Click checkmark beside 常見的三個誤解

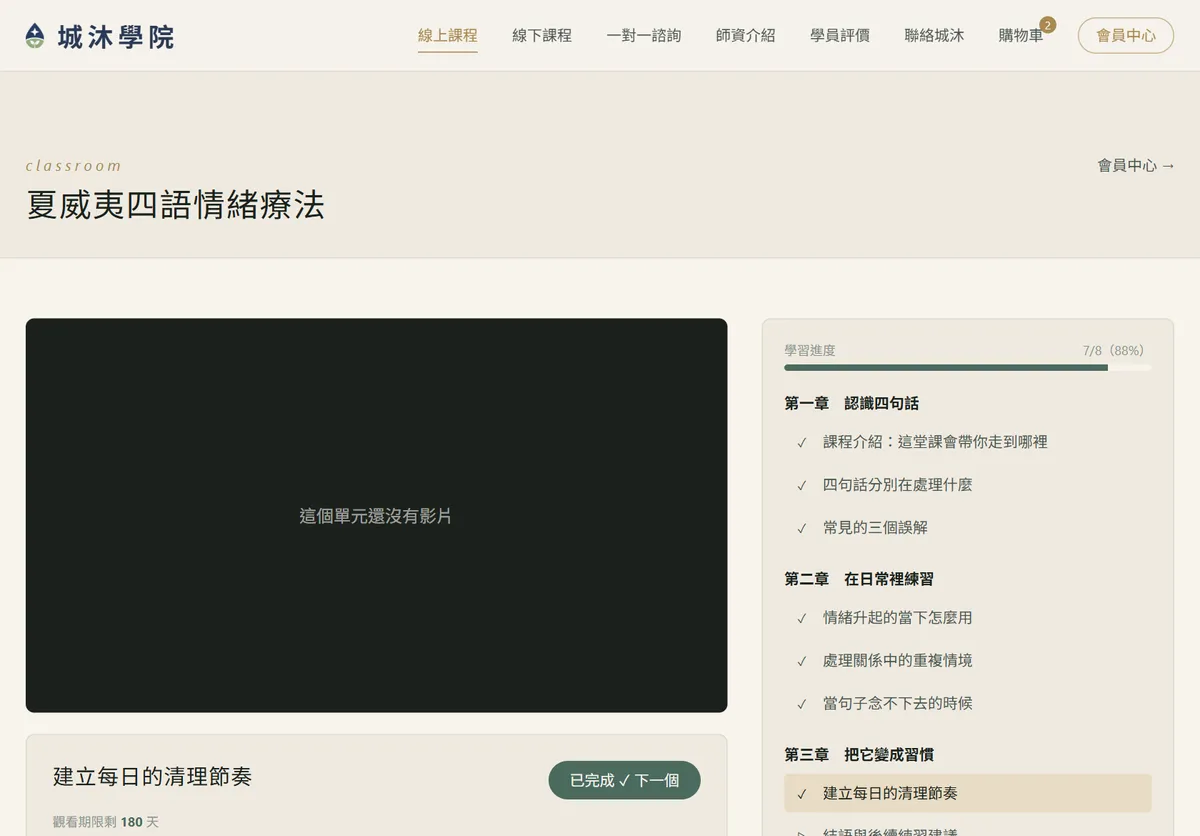802,528
